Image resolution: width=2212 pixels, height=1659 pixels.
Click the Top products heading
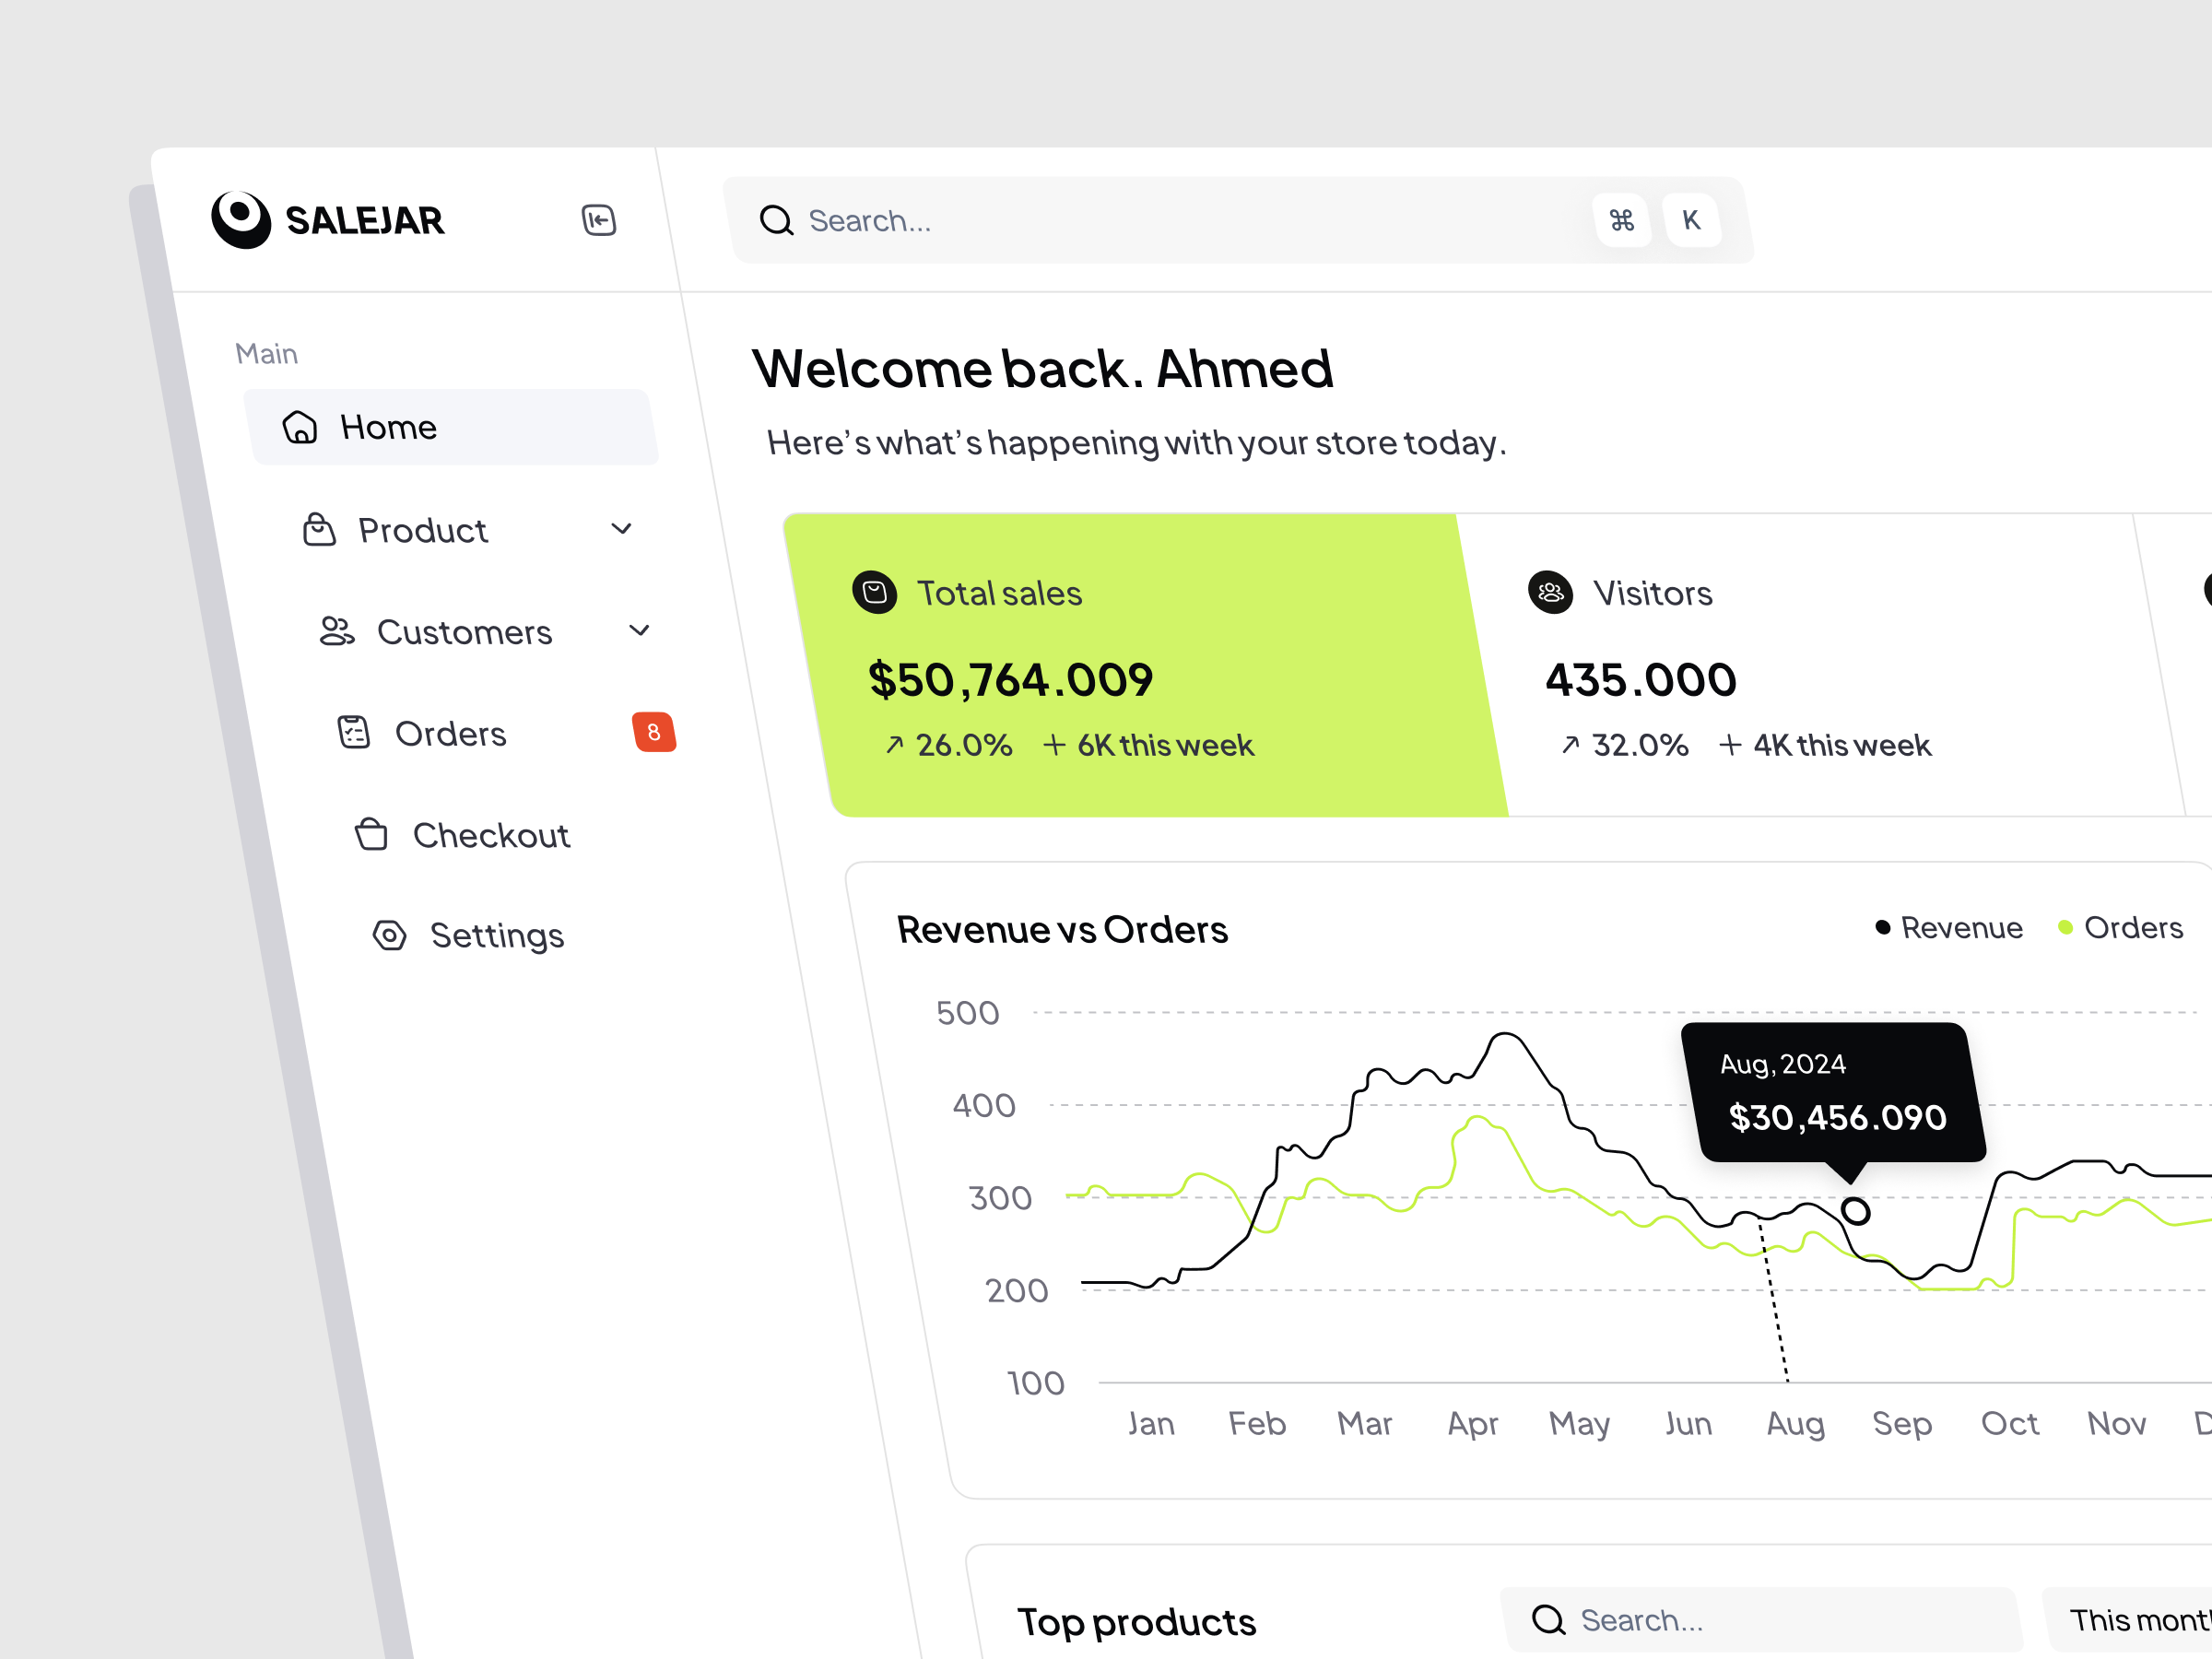point(1136,1621)
